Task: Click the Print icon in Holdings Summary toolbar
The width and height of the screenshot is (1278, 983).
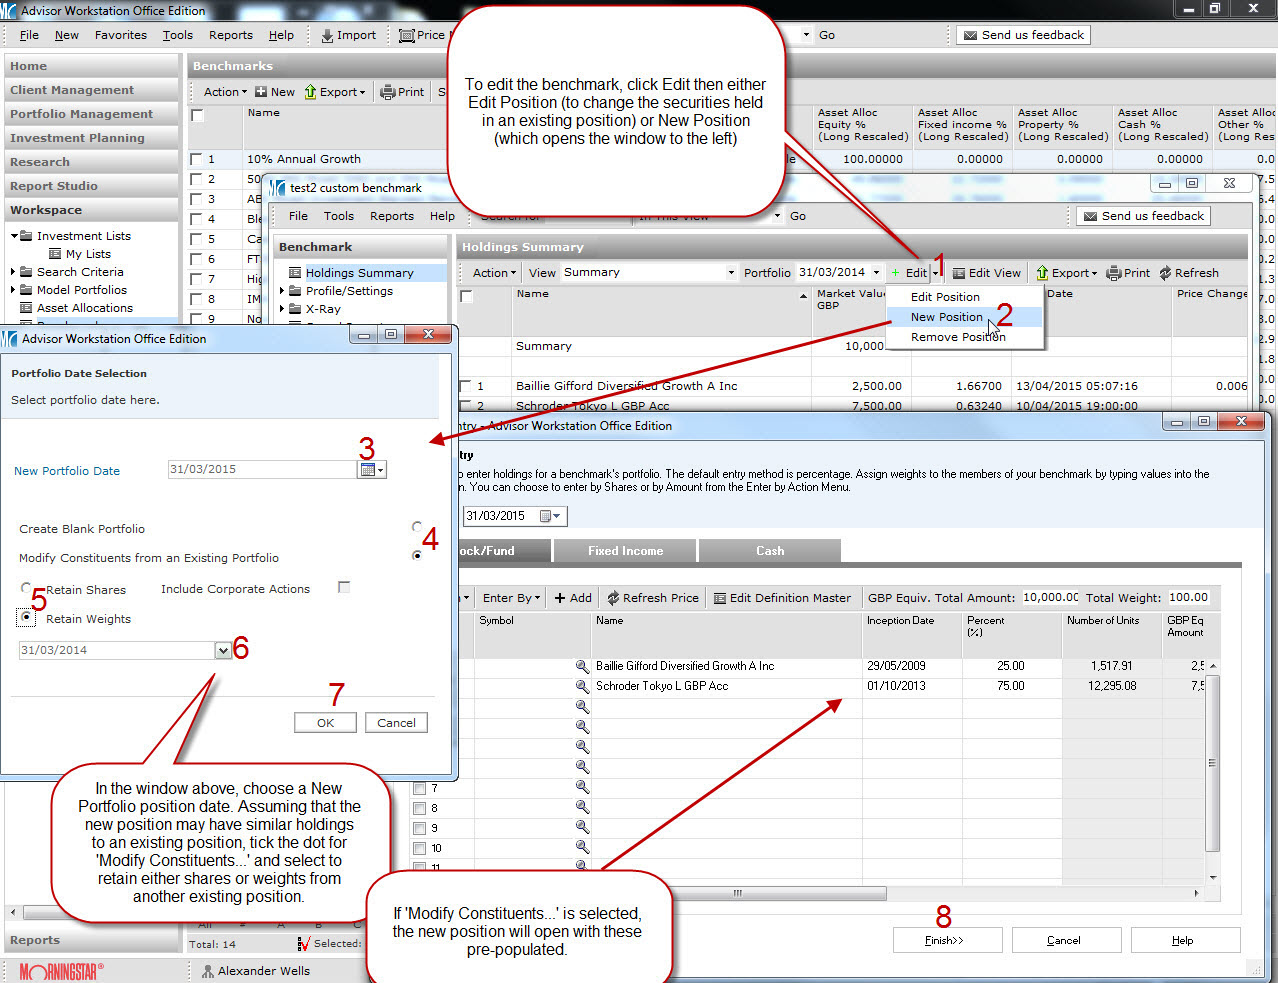Action: [x=1114, y=273]
